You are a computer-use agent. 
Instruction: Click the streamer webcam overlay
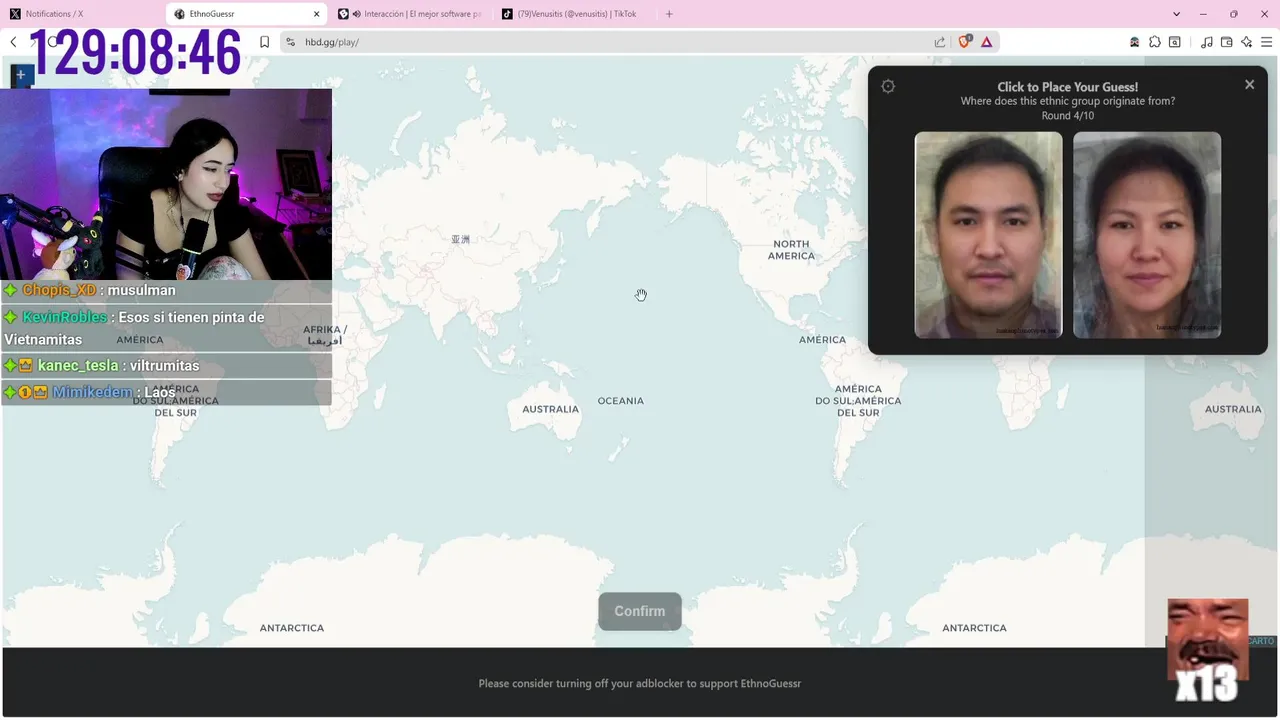(x=166, y=184)
